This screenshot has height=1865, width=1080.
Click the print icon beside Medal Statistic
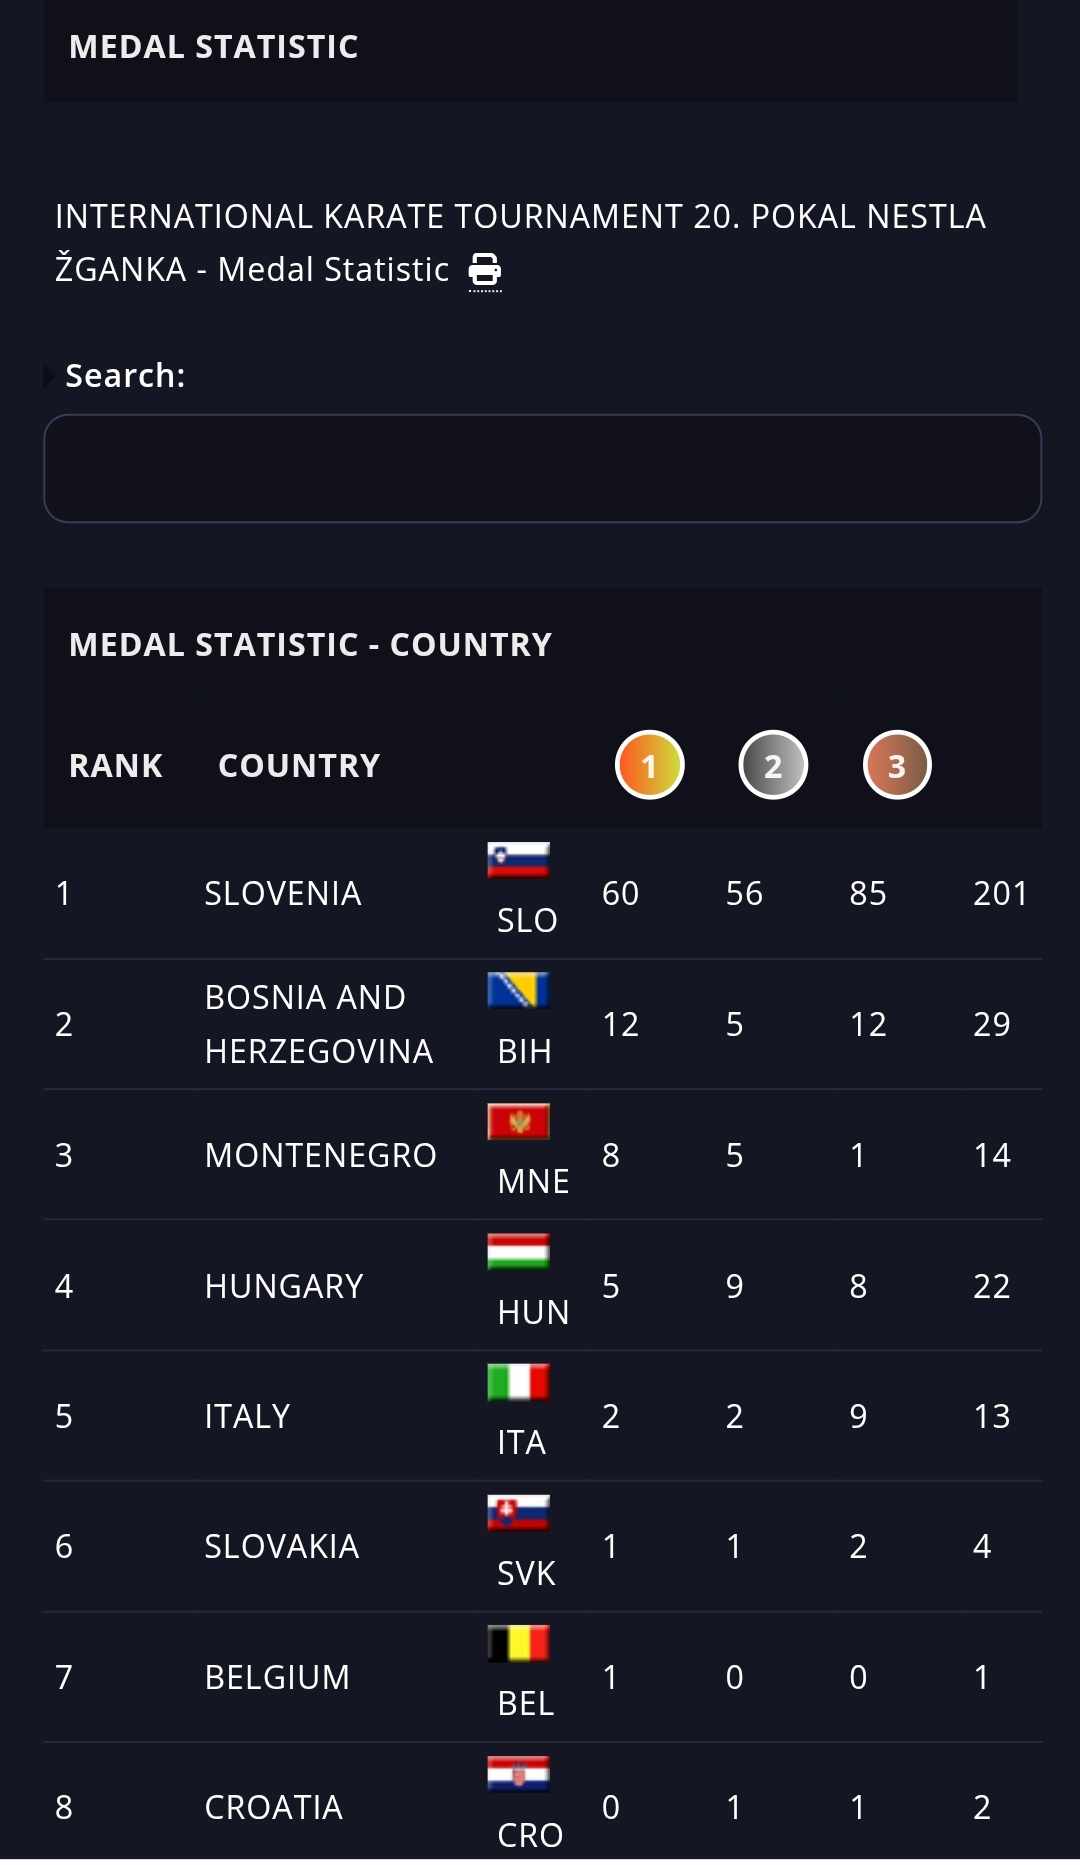(485, 270)
